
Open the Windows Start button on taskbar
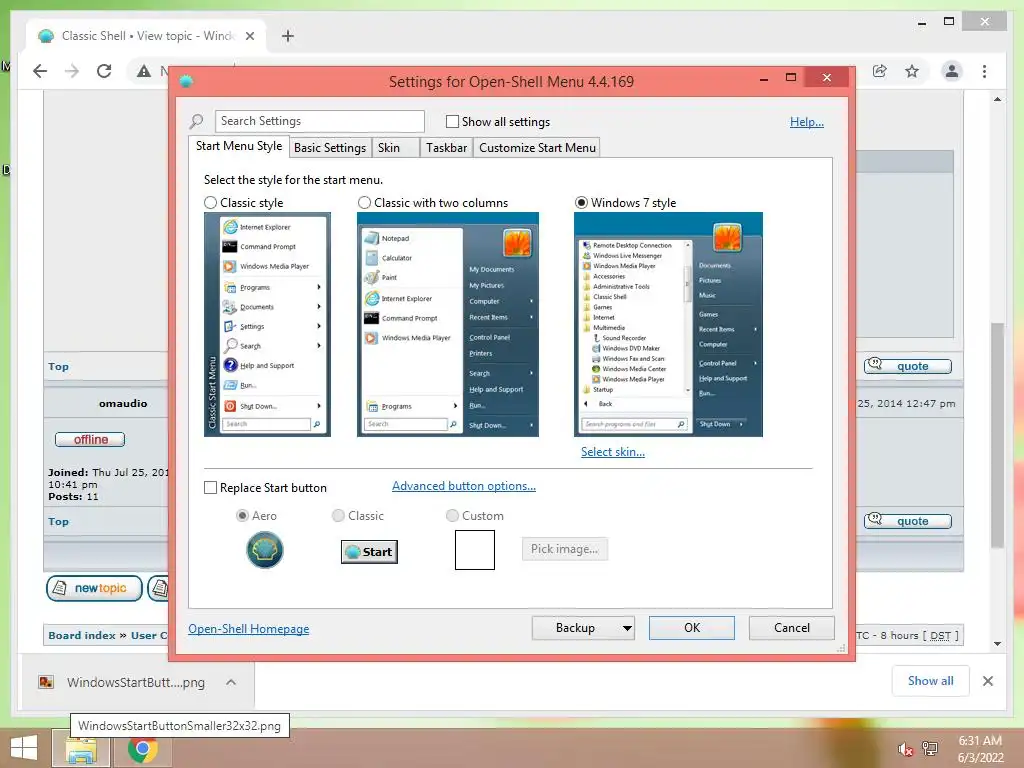[x=24, y=748]
